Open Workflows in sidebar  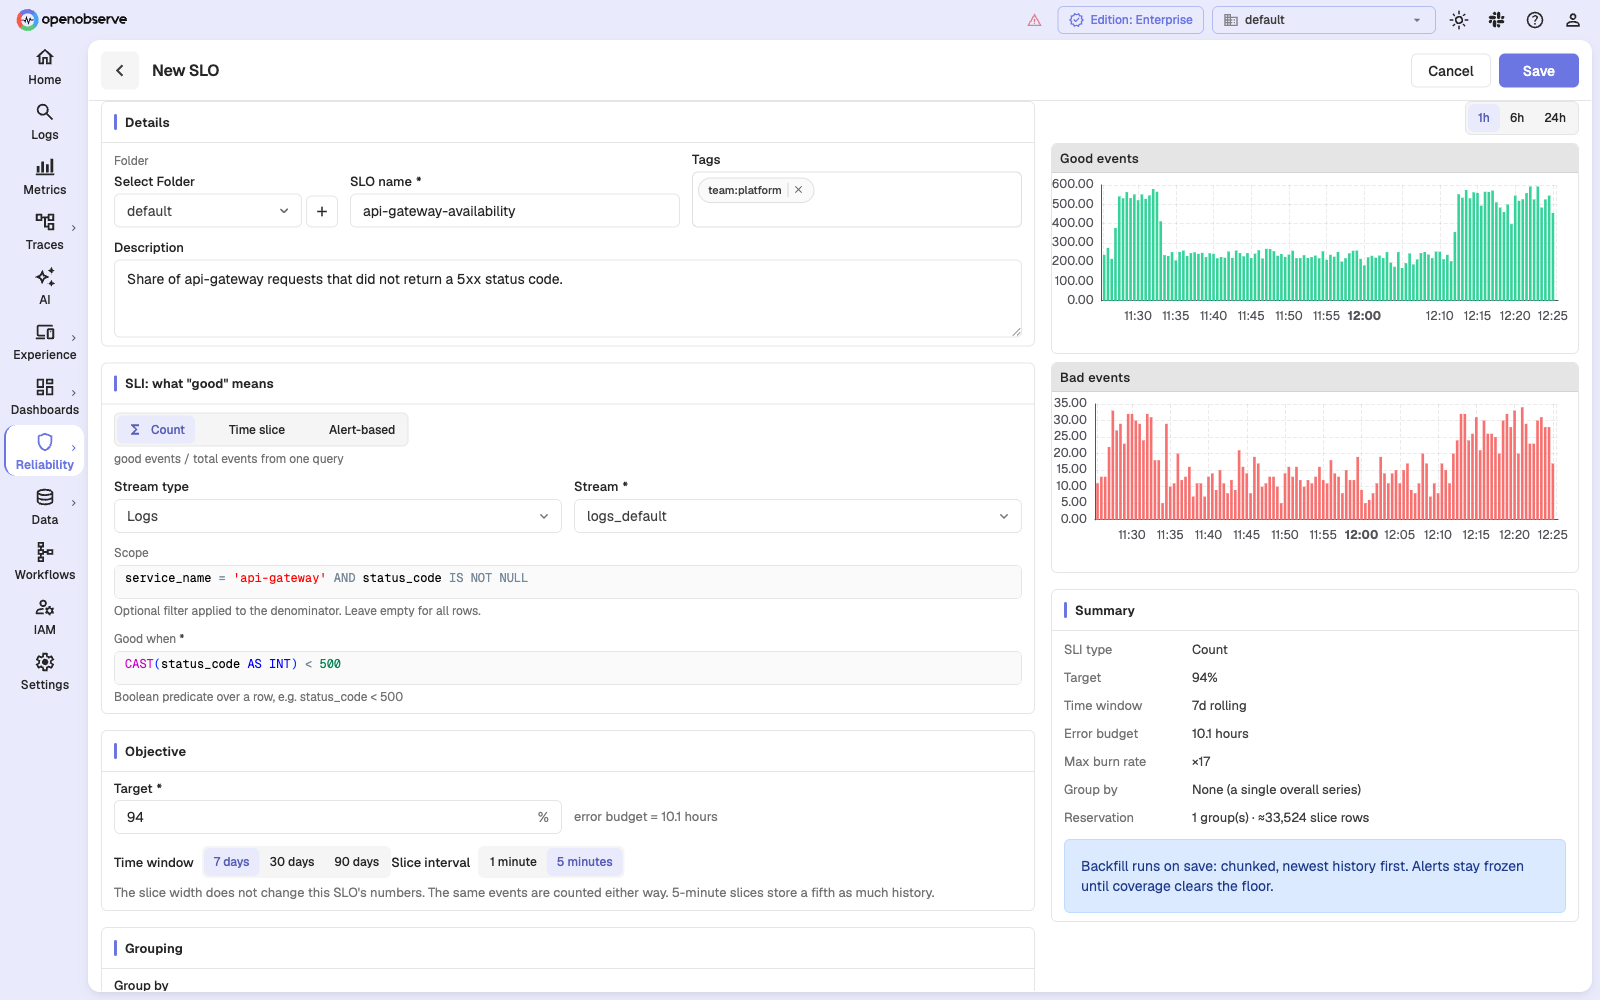point(44,562)
